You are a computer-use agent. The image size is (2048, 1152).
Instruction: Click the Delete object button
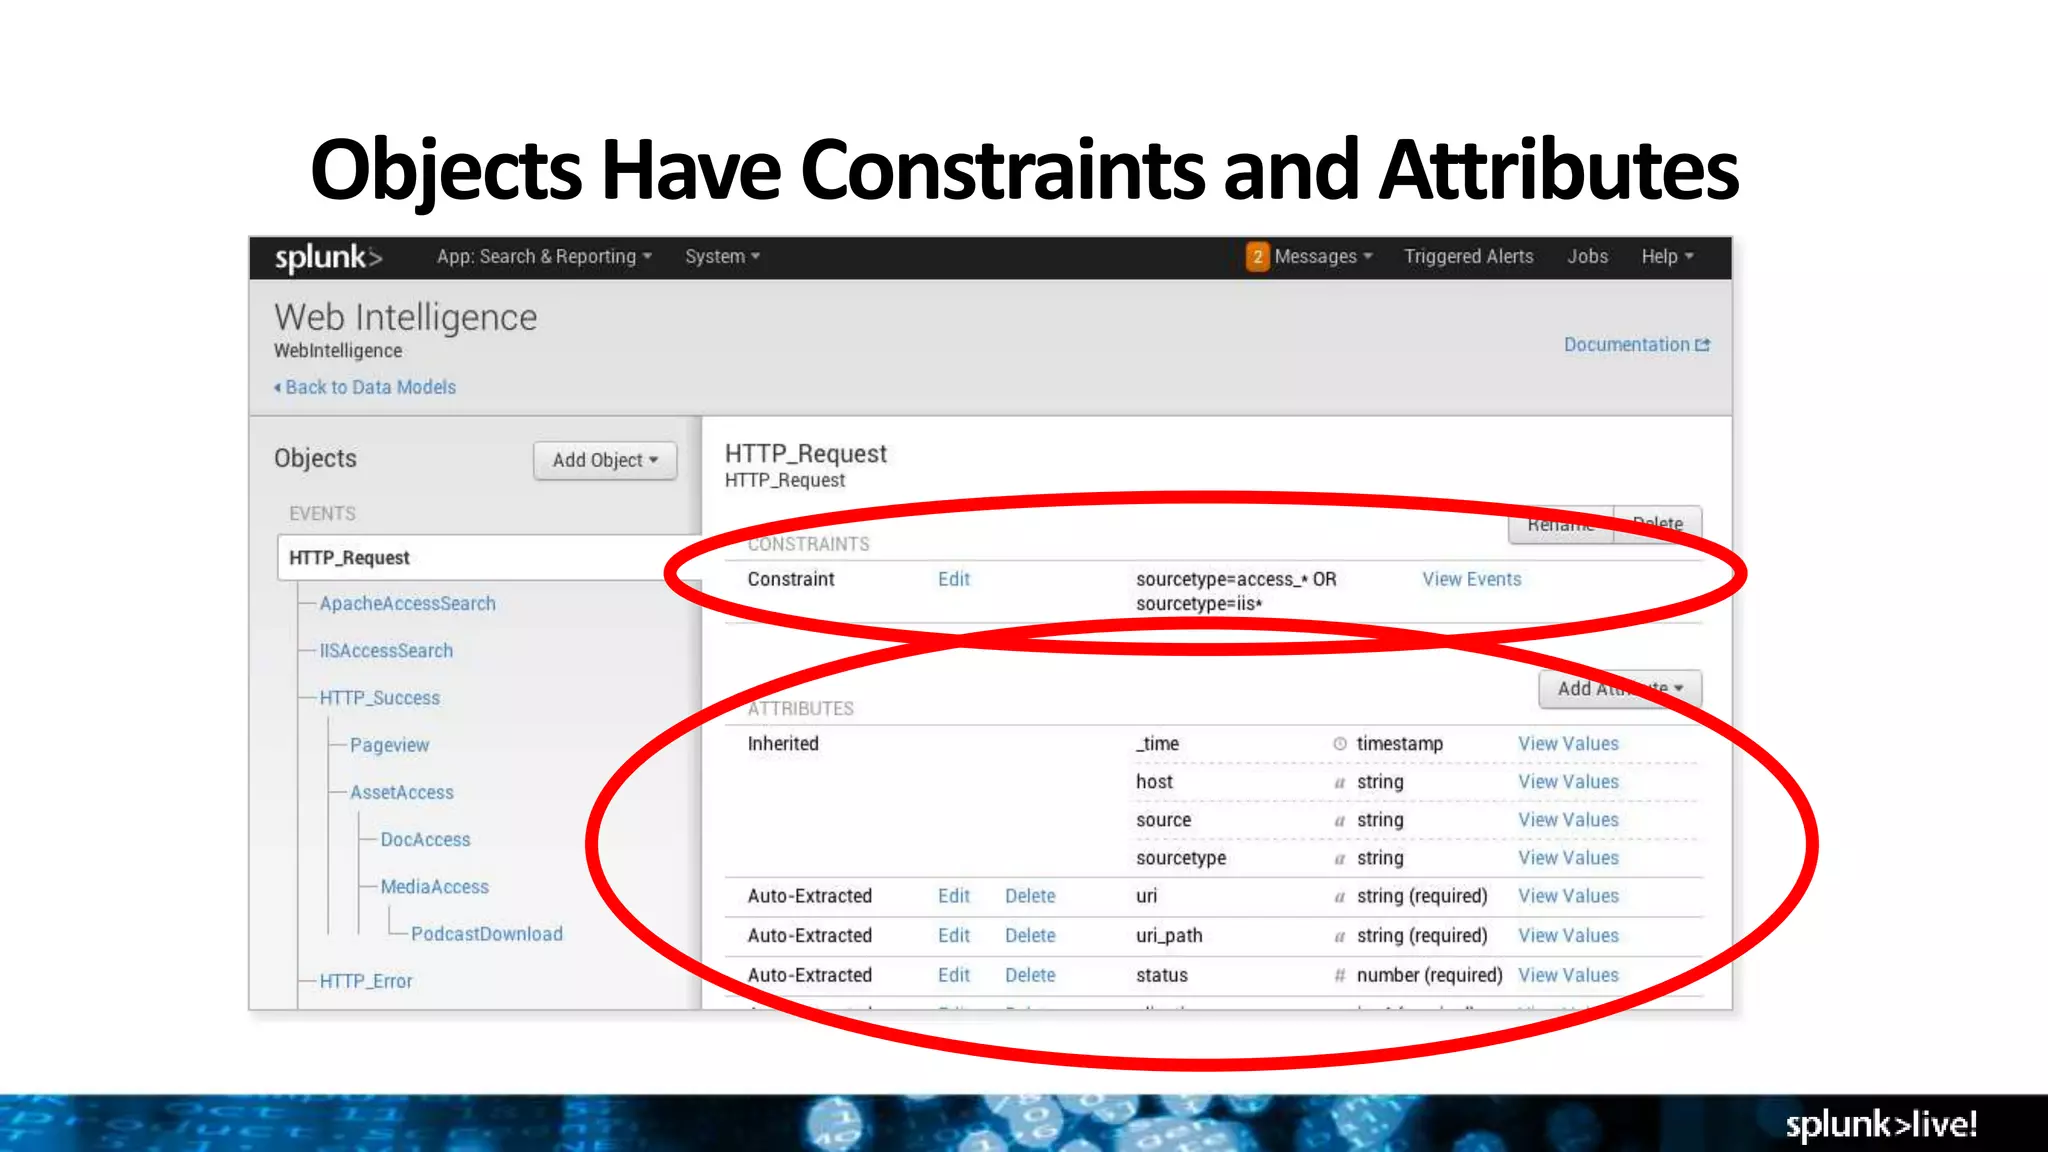pyautogui.click(x=1657, y=524)
